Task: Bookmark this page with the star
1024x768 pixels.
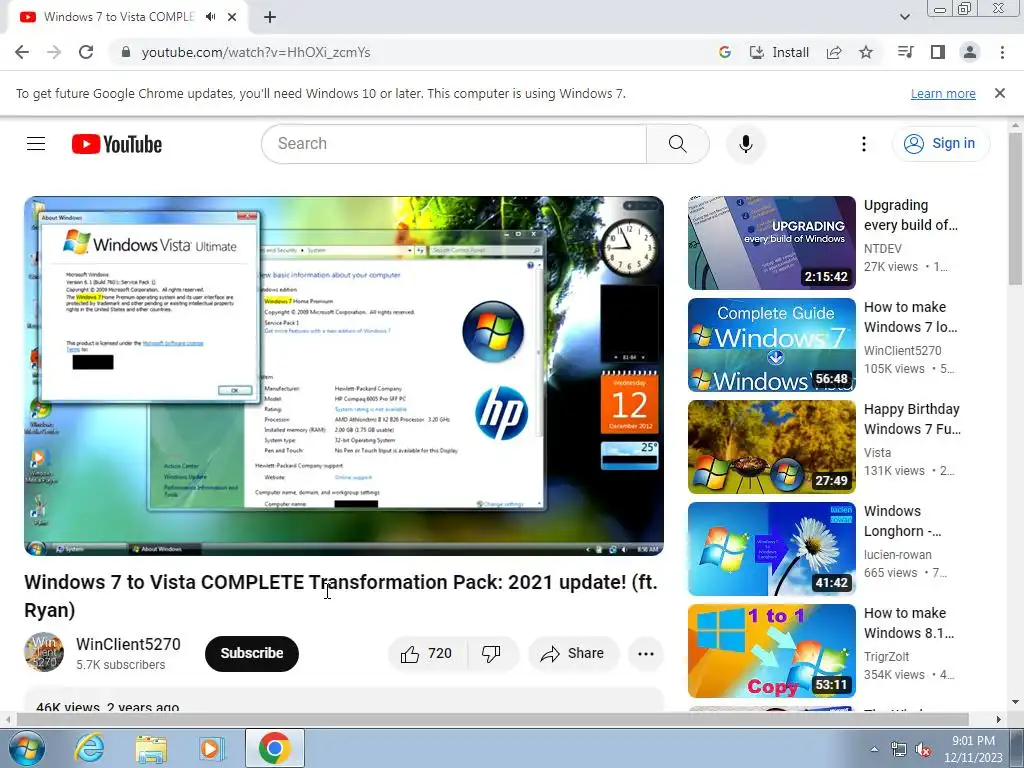Action: 866,52
